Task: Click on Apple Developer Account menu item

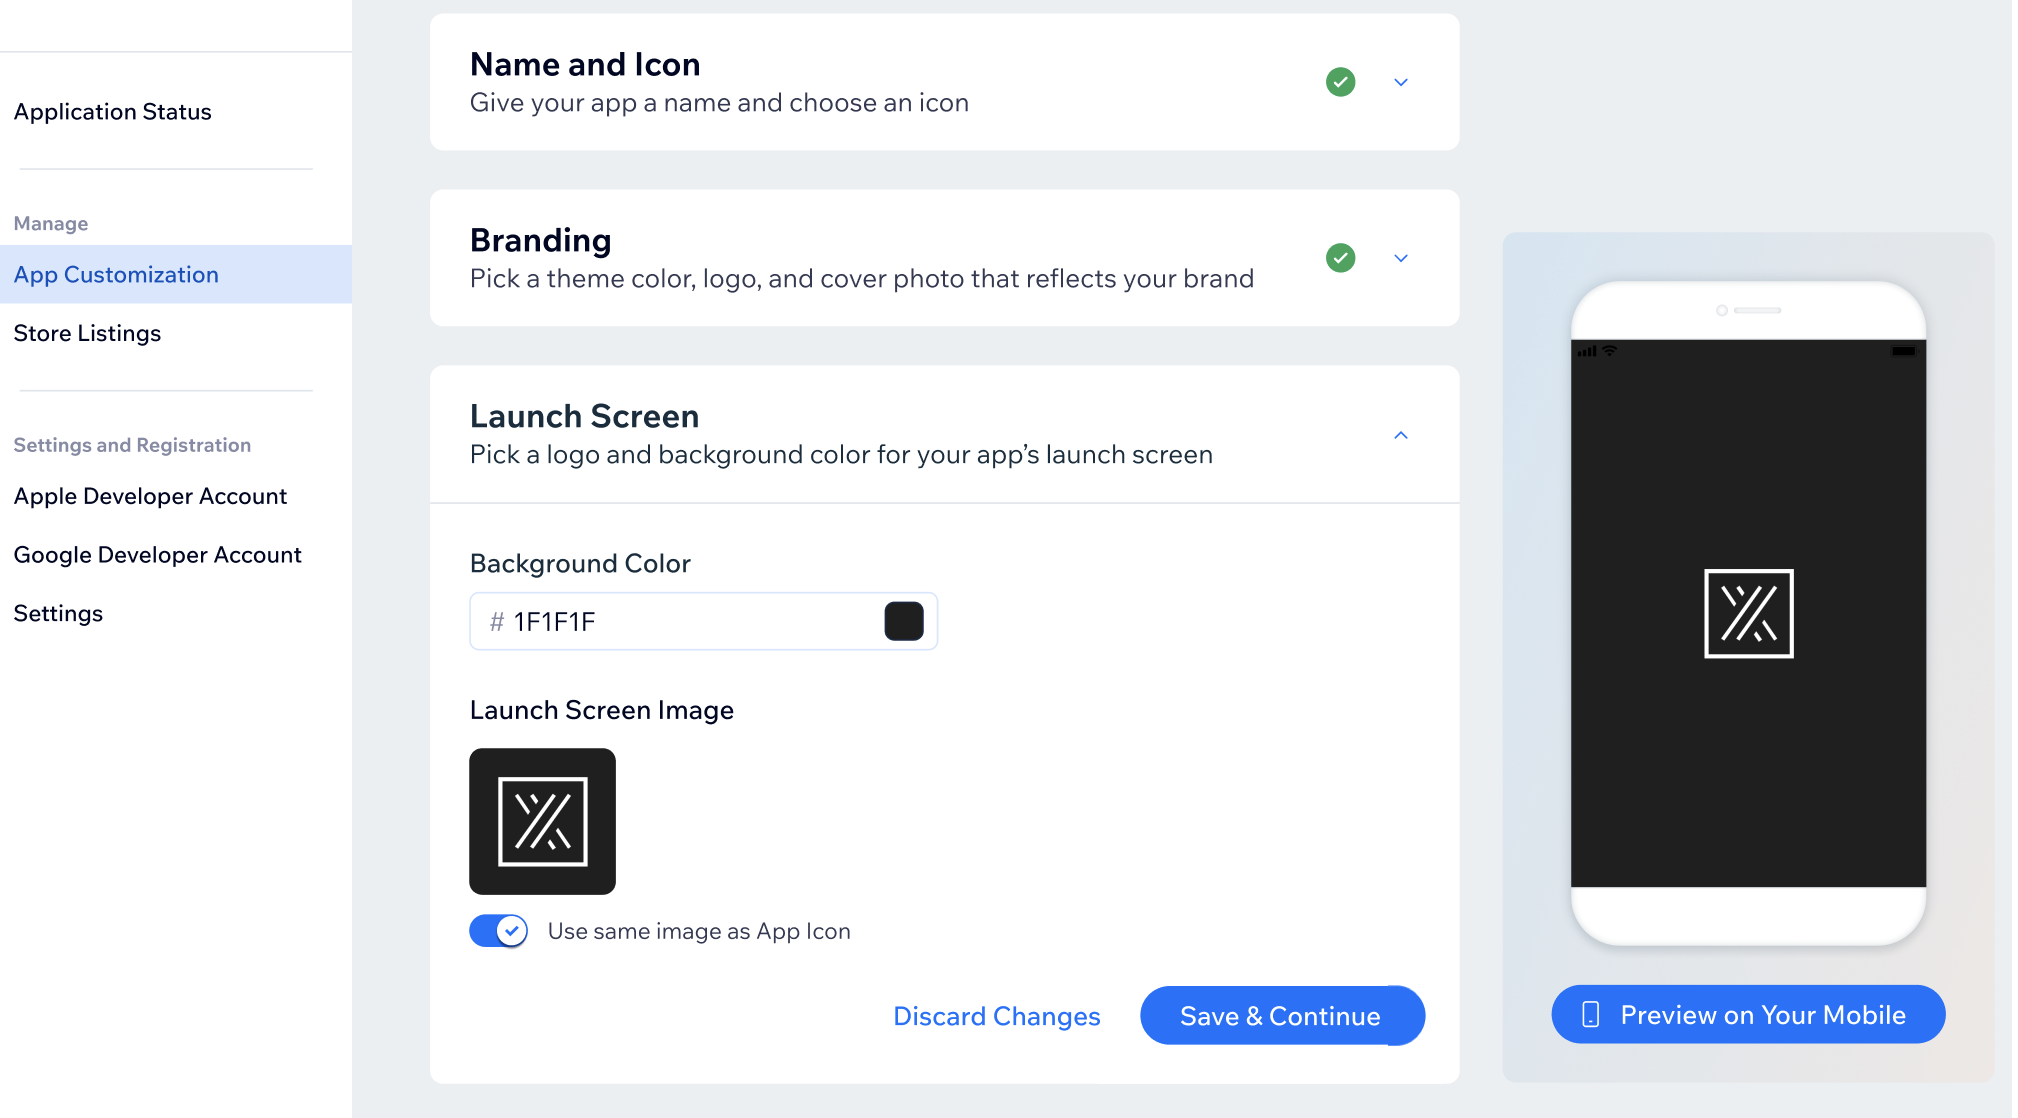Action: 150,496
